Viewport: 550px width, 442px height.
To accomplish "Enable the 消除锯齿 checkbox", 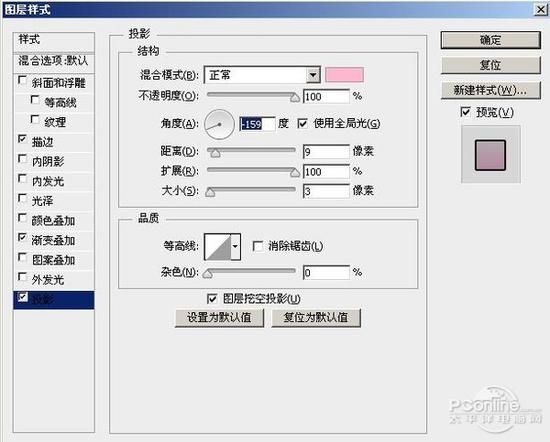I will click(x=258, y=246).
